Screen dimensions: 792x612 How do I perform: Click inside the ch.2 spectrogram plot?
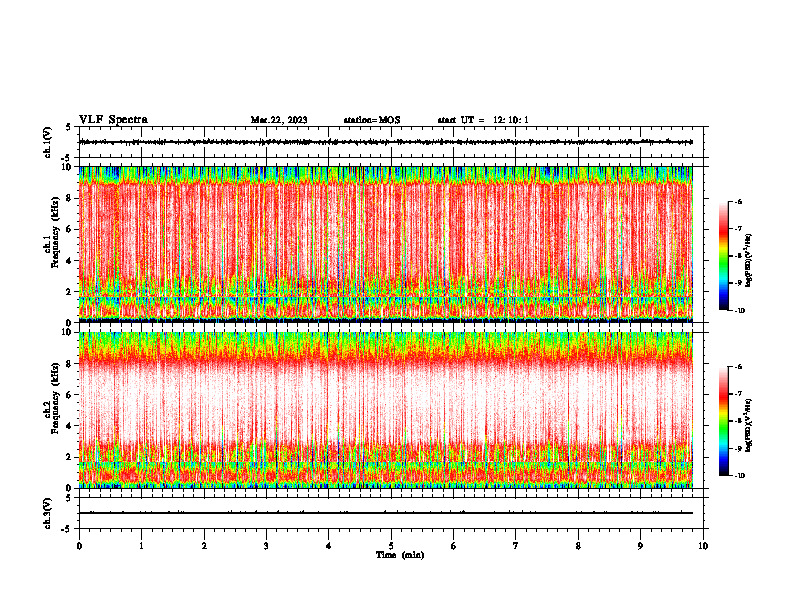tap(386, 410)
